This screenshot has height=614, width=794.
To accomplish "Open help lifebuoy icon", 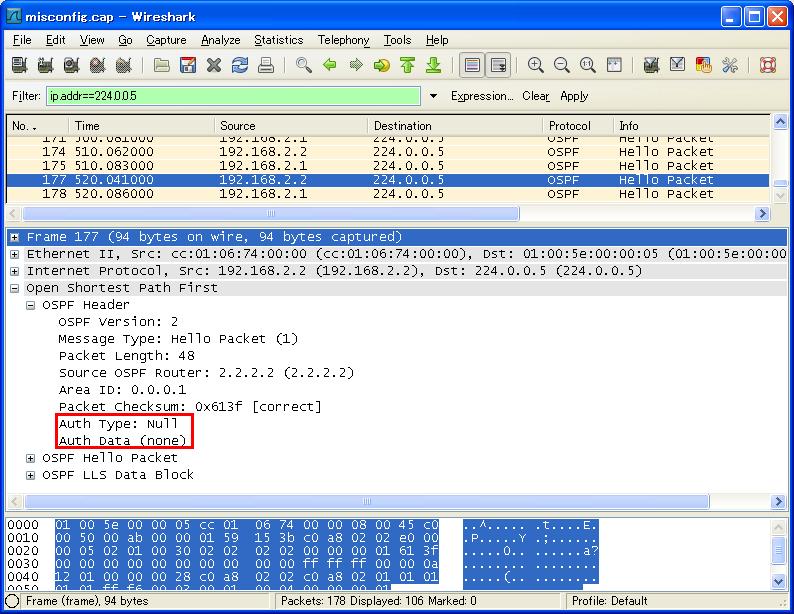I will point(768,65).
